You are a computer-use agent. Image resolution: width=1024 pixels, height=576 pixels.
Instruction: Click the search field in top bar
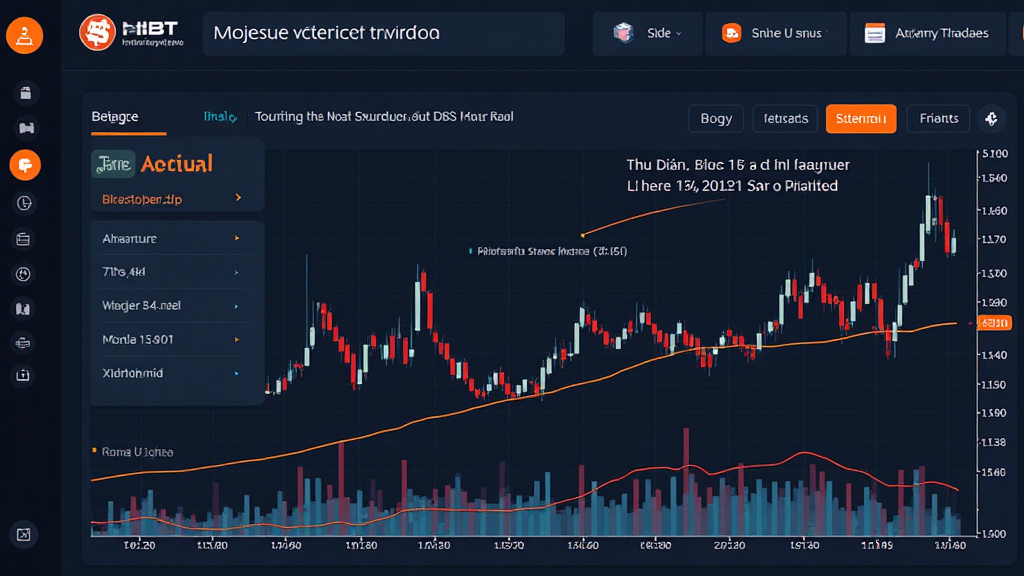tap(383, 33)
